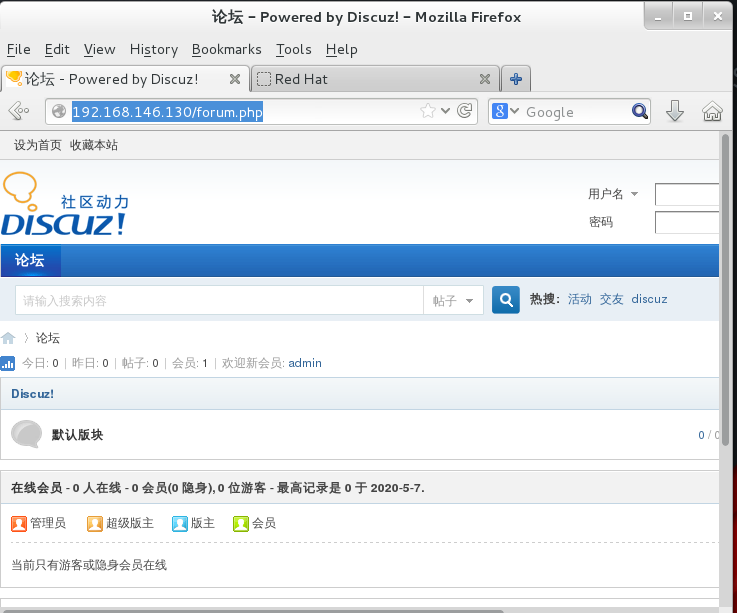Open Google search engine selector icon
The width and height of the screenshot is (737, 613).
pyautogui.click(x=500, y=111)
